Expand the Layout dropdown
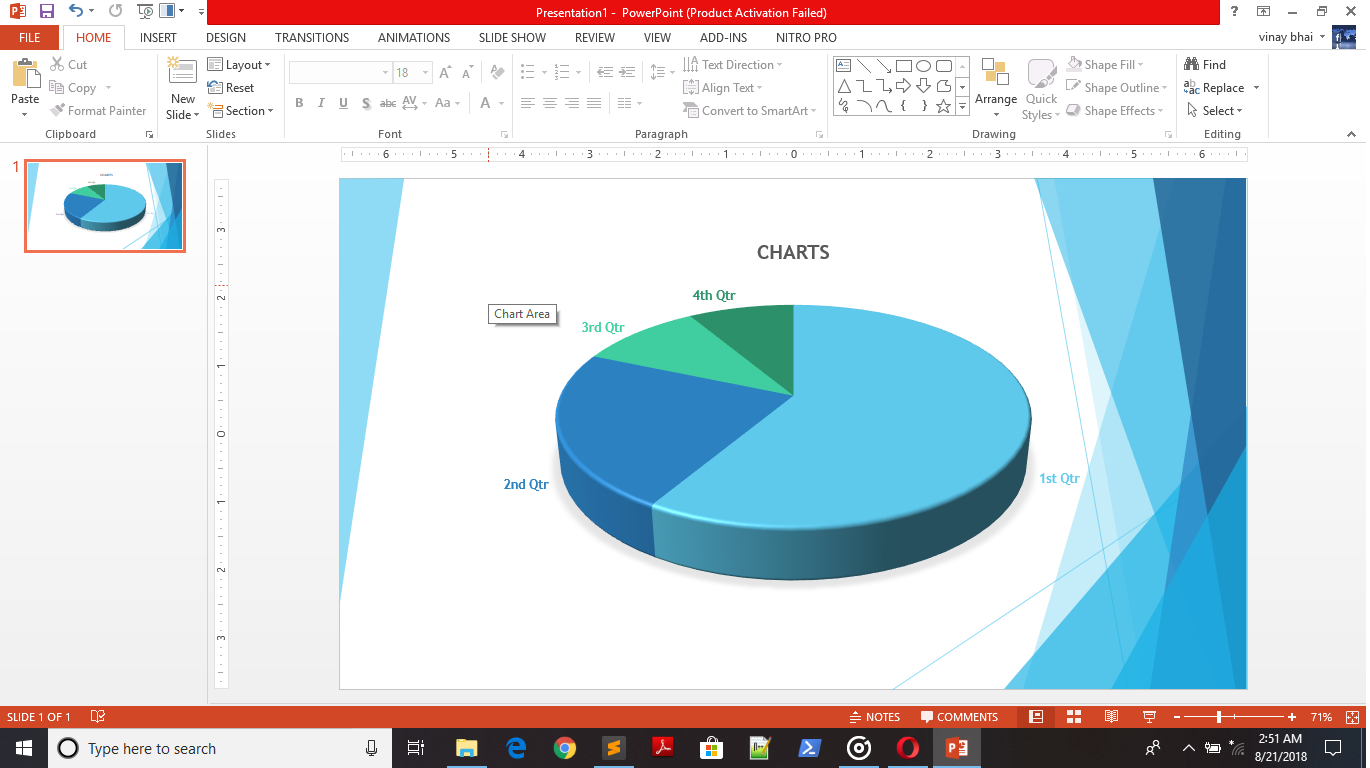 pos(240,65)
